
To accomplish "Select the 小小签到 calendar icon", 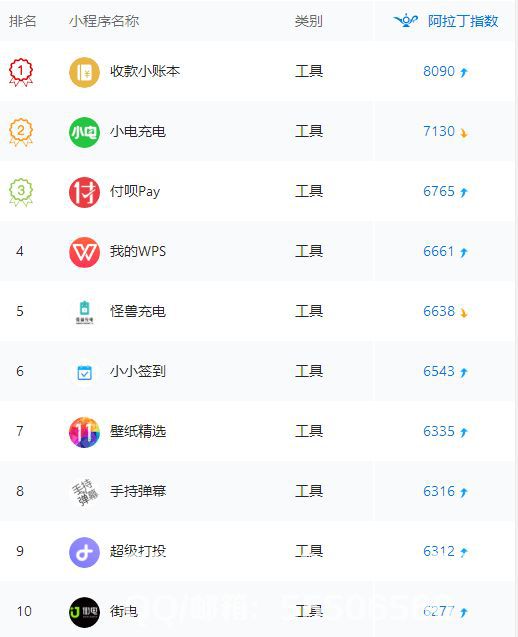I will (x=84, y=372).
